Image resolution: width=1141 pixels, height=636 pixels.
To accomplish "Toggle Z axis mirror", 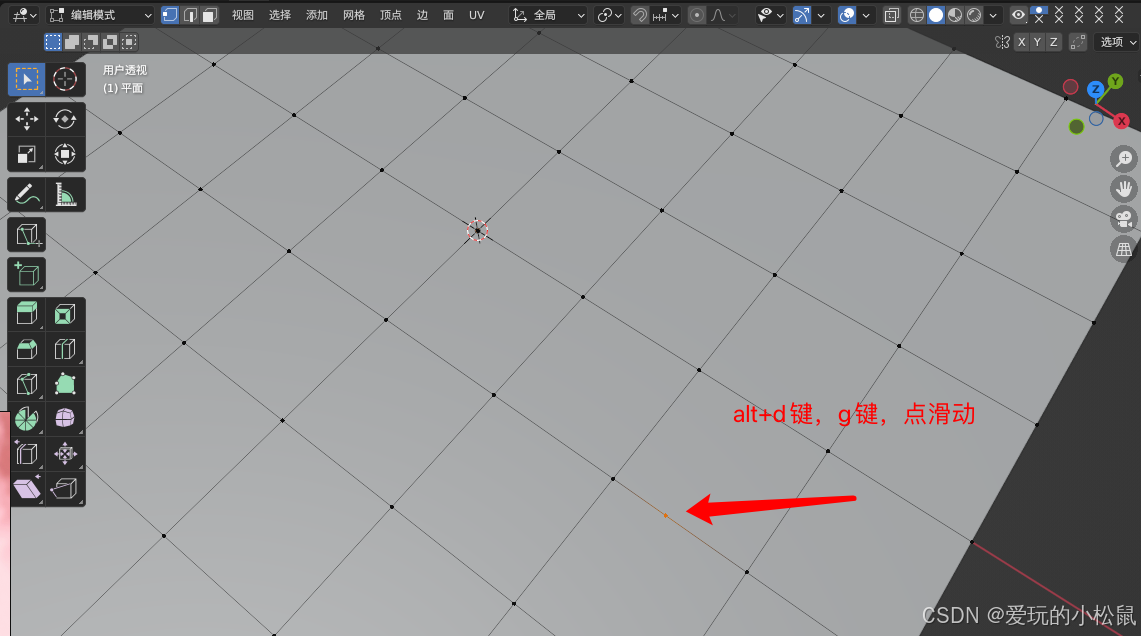I will 1054,42.
